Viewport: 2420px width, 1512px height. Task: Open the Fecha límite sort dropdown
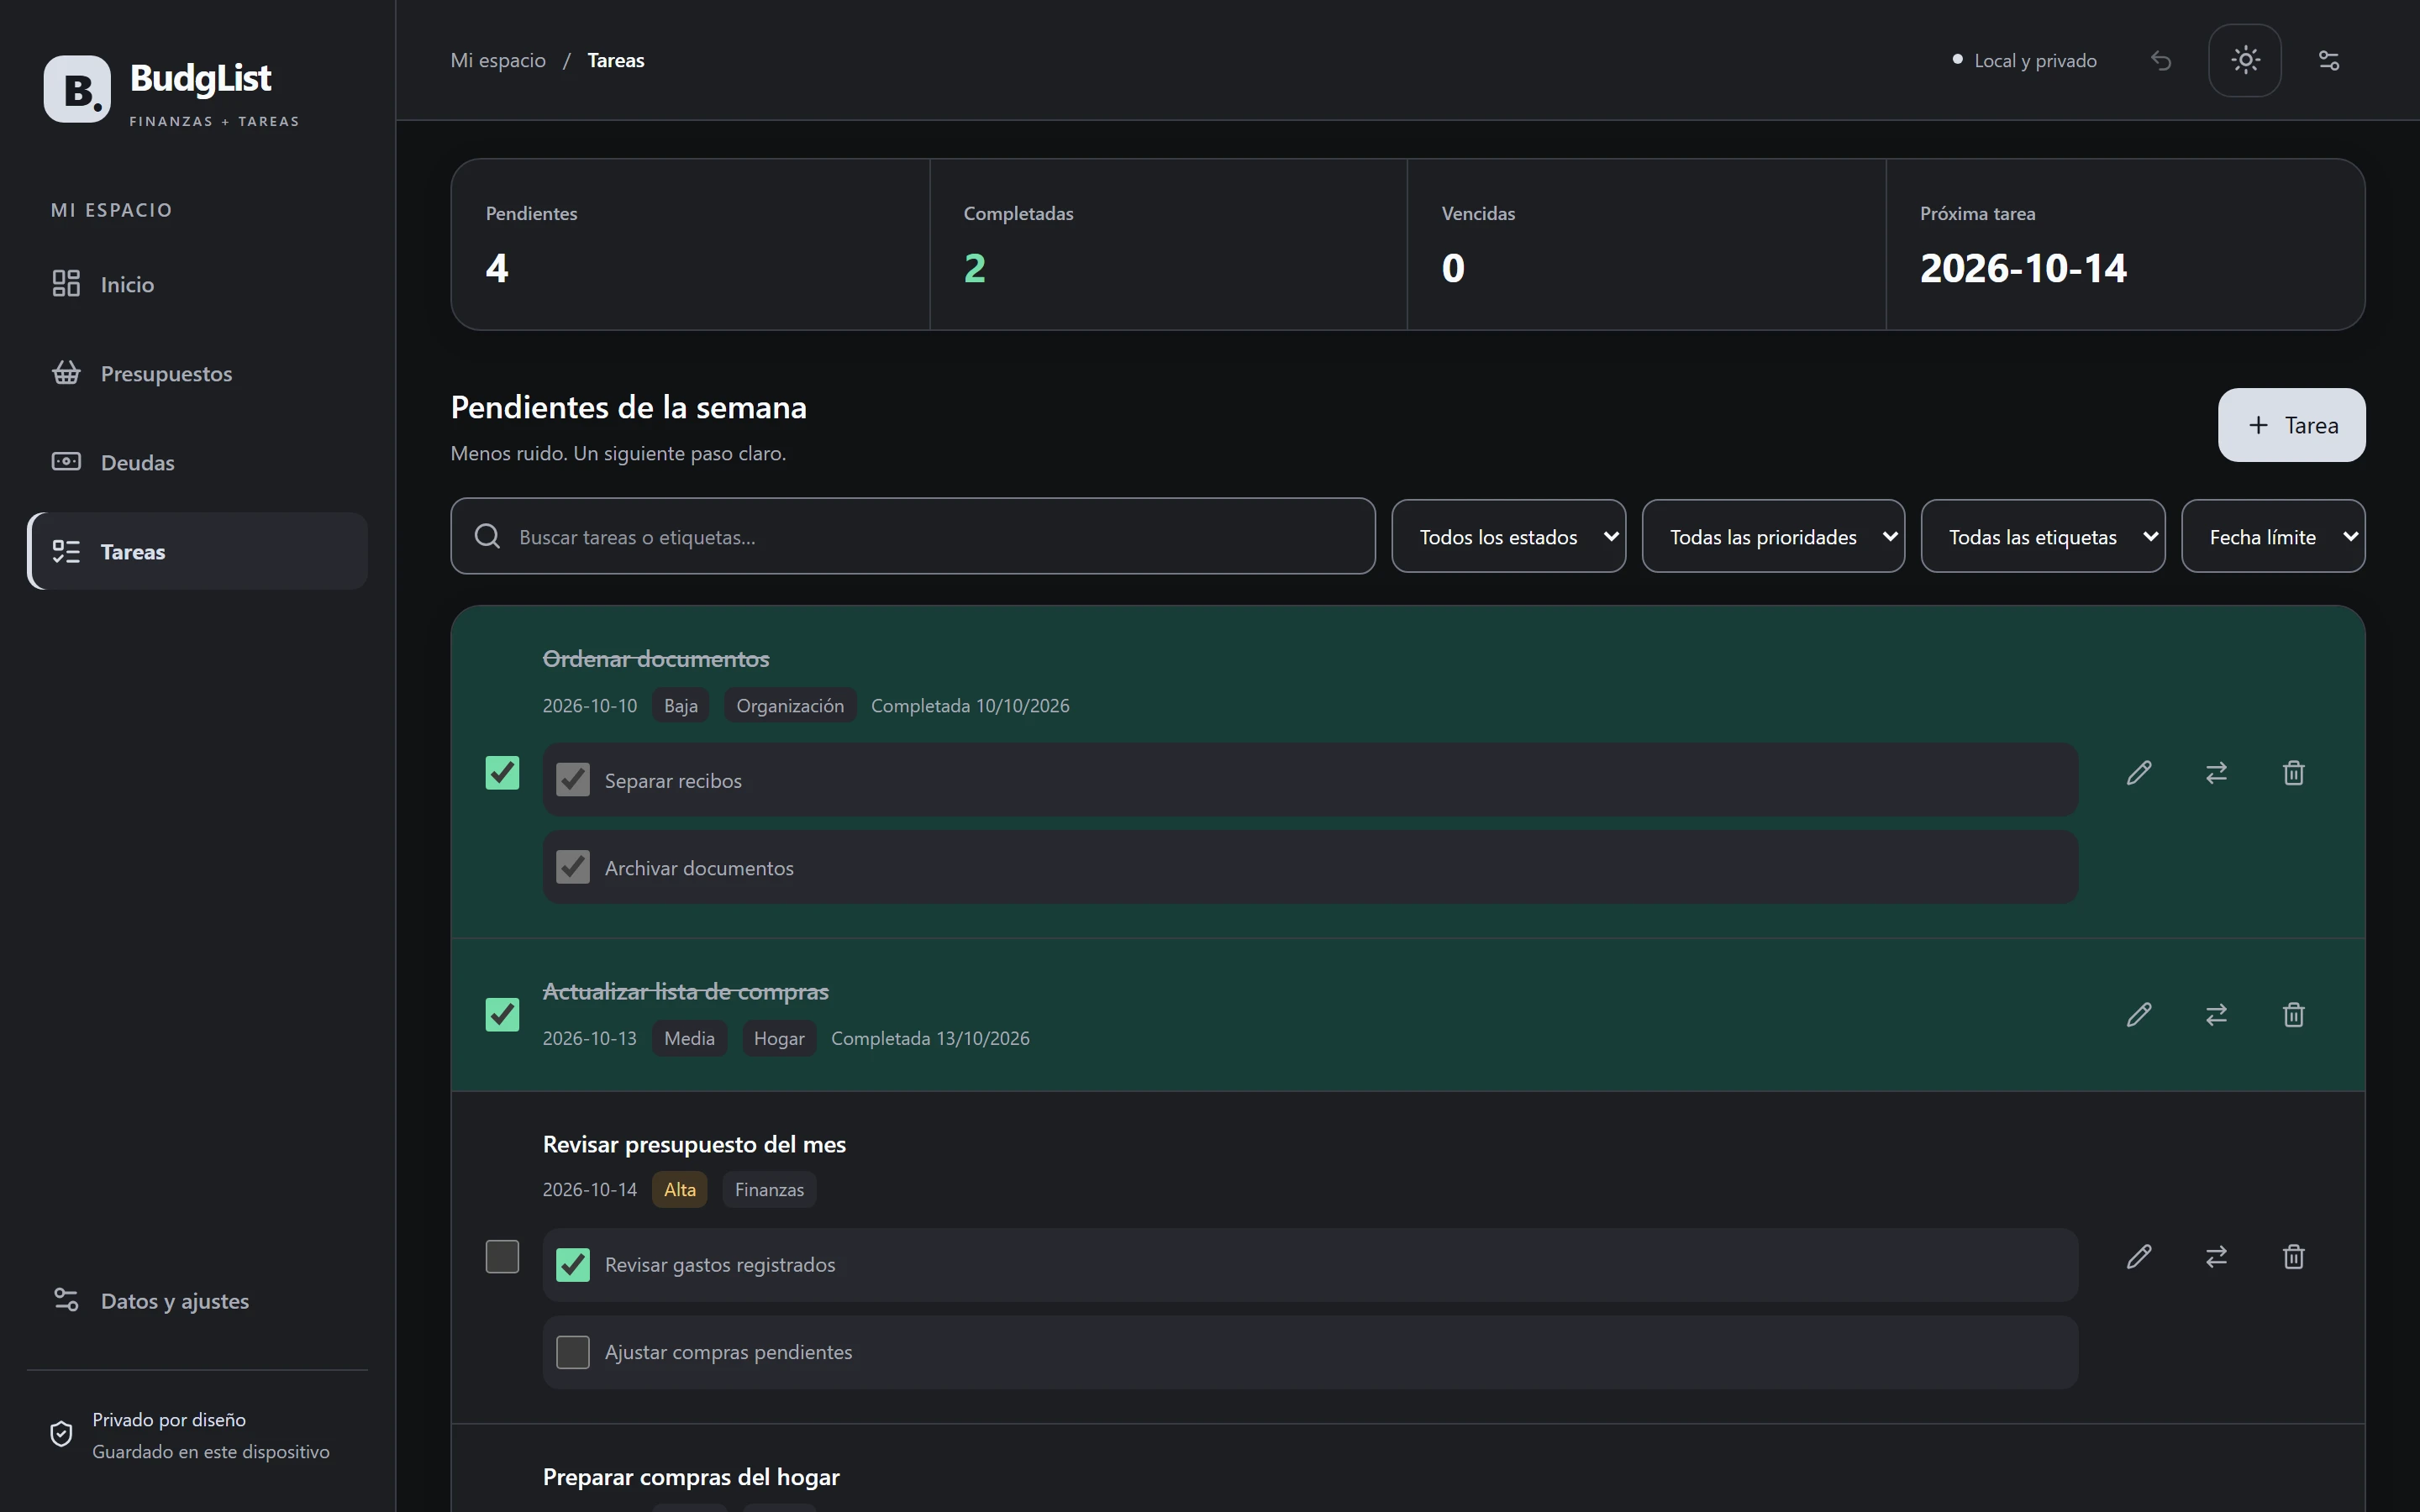pos(2273,537)
